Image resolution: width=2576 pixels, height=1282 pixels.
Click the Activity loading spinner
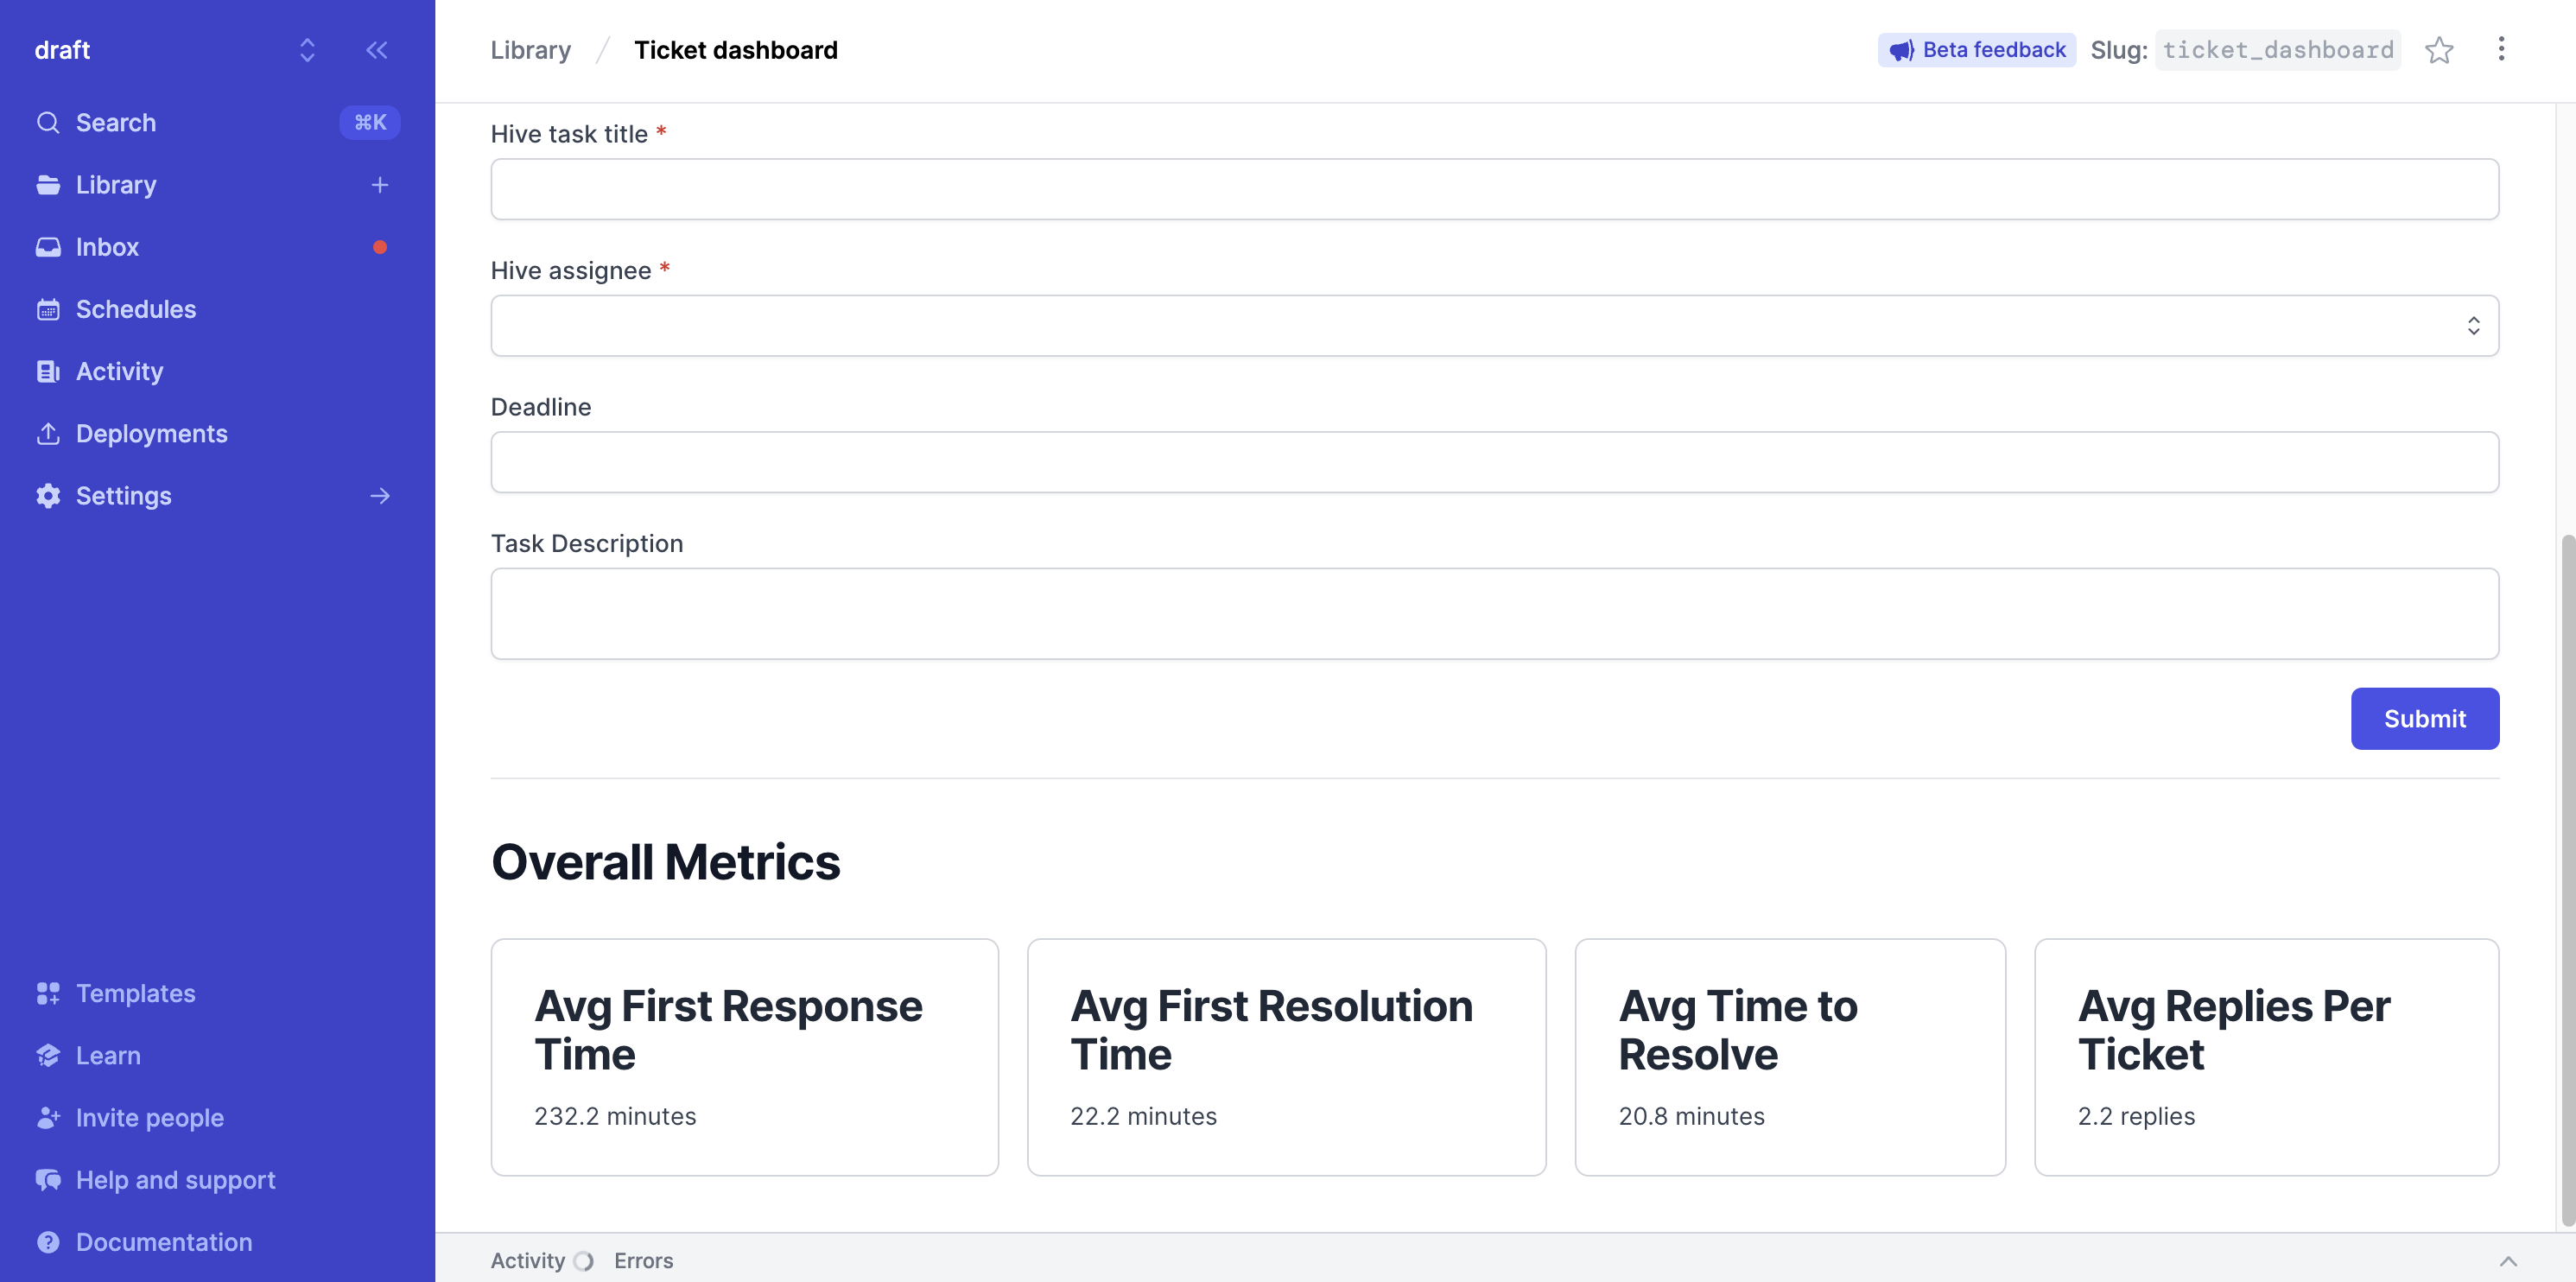pos(583,1261)
